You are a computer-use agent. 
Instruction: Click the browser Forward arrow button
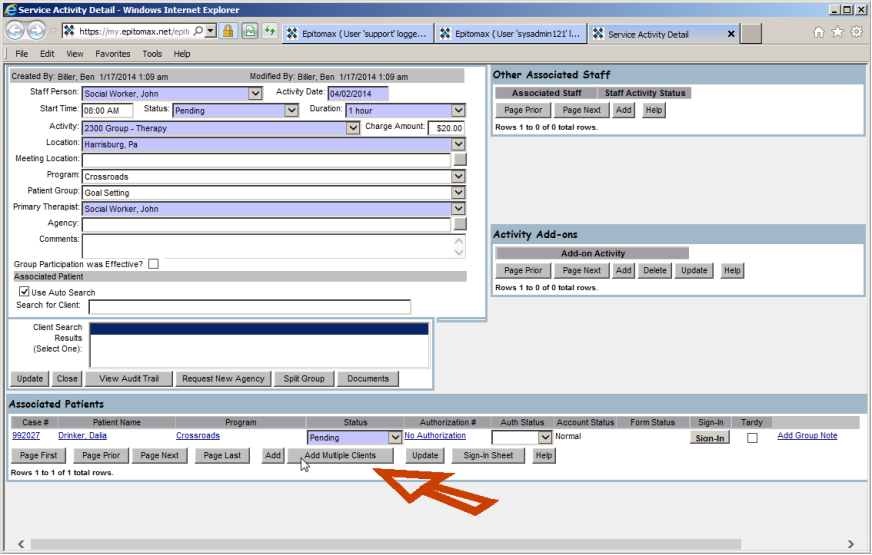click(38, 32)
